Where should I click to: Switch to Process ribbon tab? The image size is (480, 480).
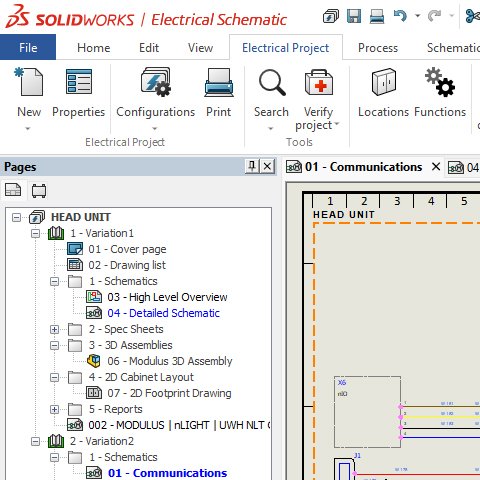[378, 48]
